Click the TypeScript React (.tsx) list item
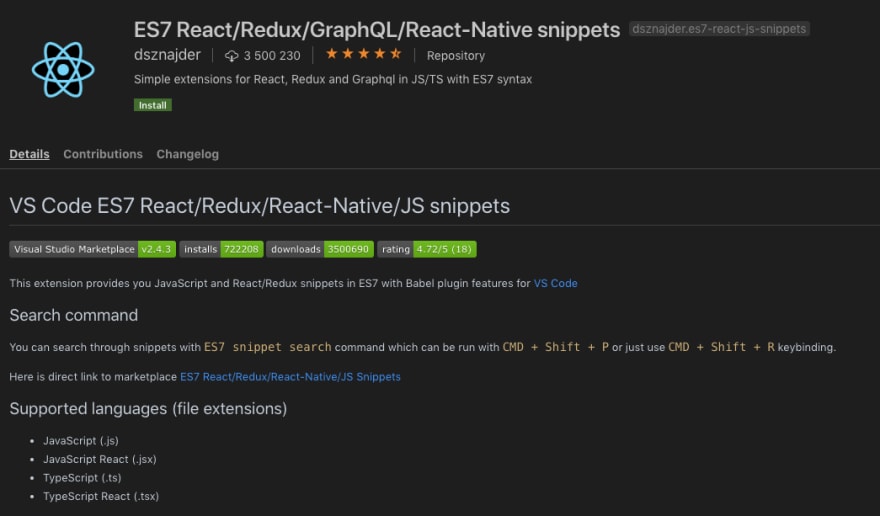 (x=101, y=496)
